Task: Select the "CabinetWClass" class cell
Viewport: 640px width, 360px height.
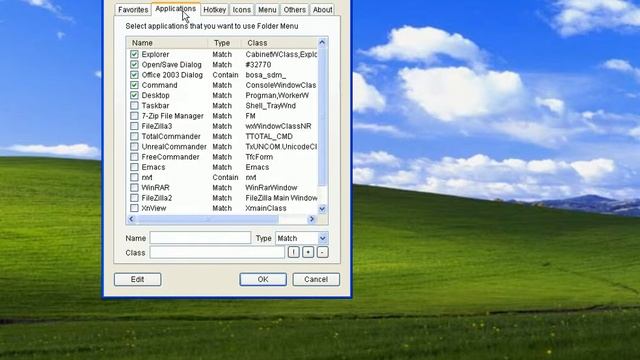Action: pos(281,54)
